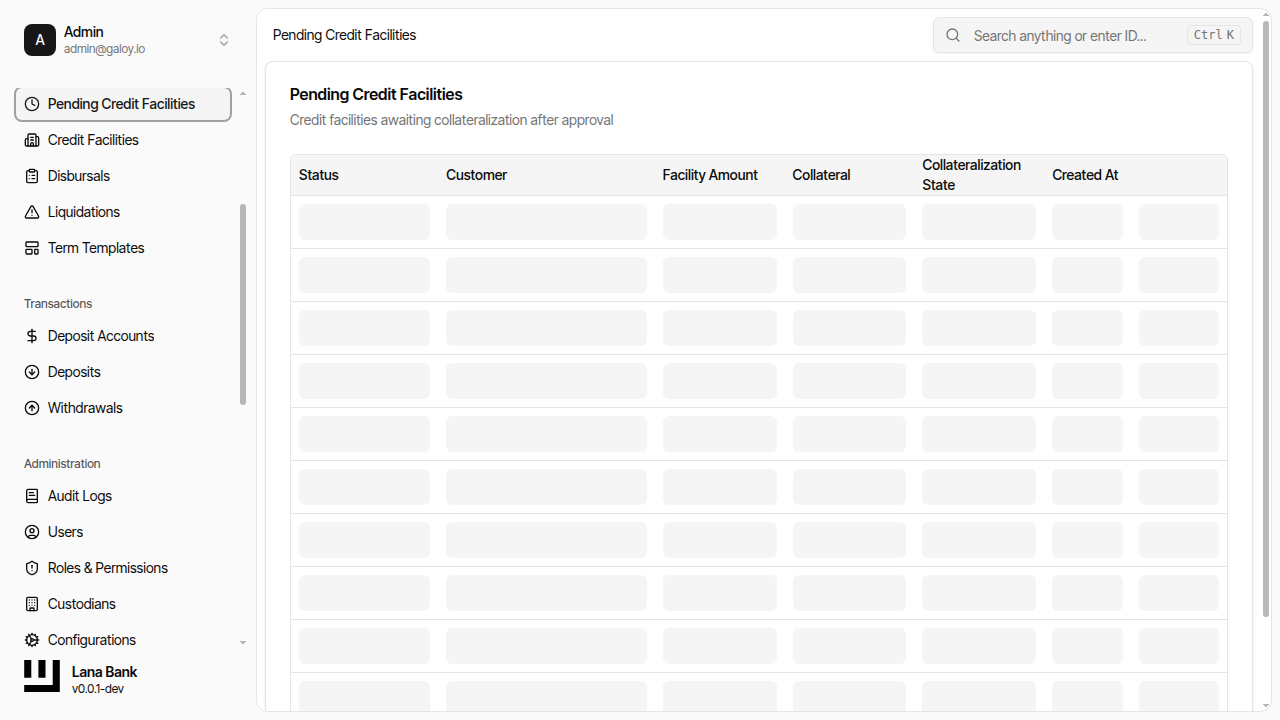Switch to Term Templates
Viewport: 1280px width, 720px height.
click(96, 248)
